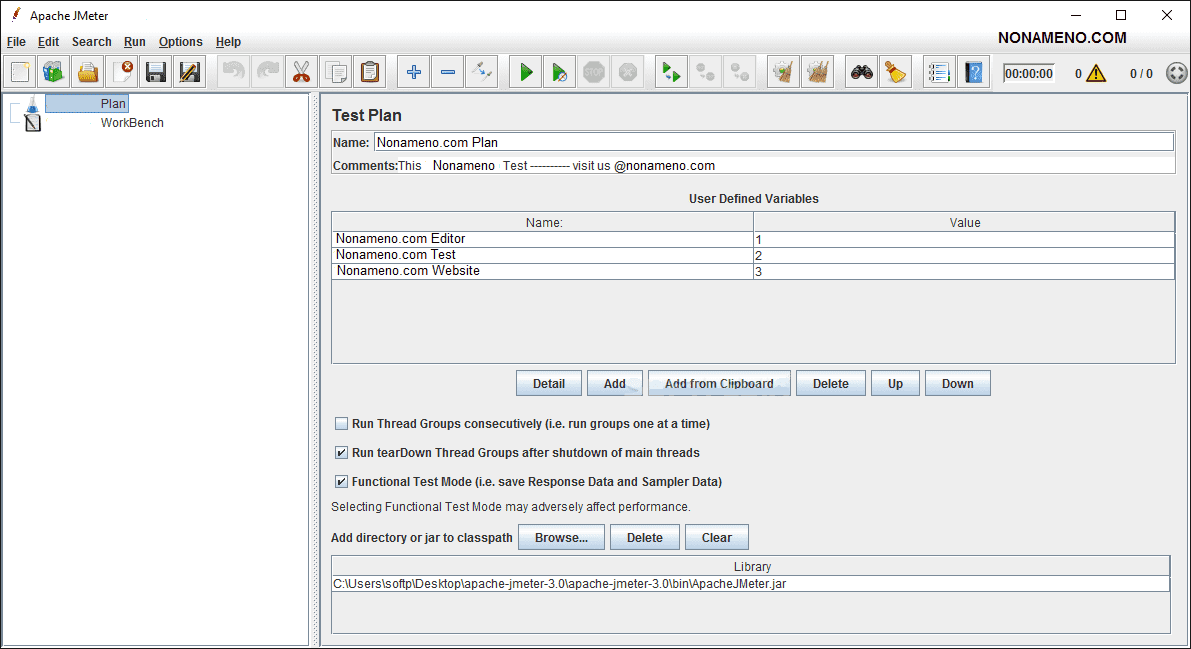Screen dimensions: 1191x649
Task: Select WorkBench node in the tree
Action: pyautogui.click(x=132, y=123)
